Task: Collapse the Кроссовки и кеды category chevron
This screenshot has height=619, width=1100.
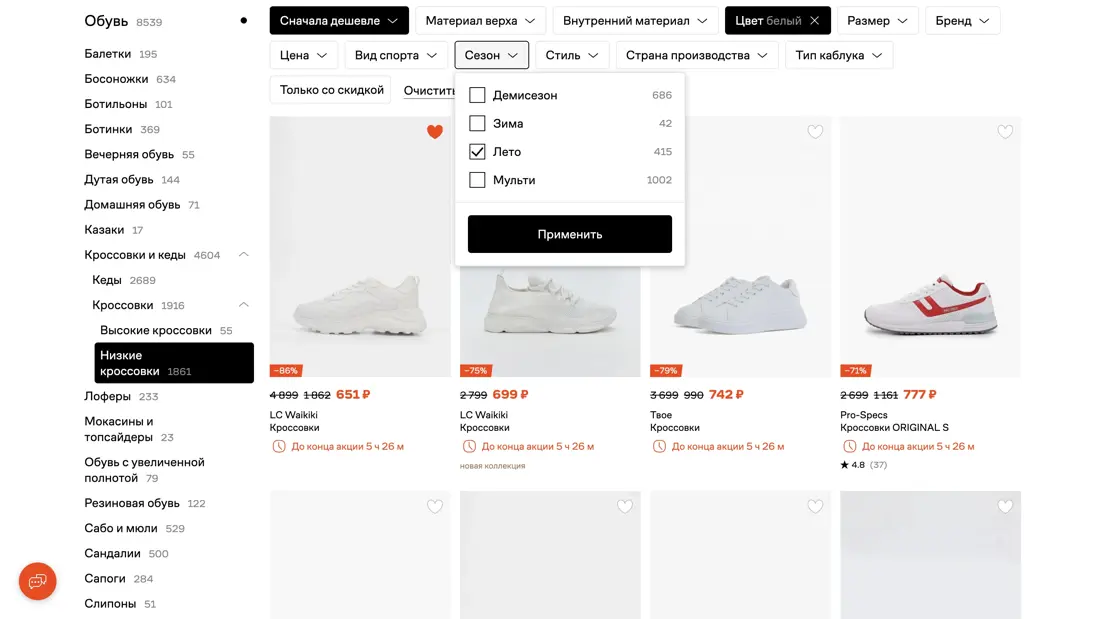Action: pyautogui.click(x=244, y=255)
